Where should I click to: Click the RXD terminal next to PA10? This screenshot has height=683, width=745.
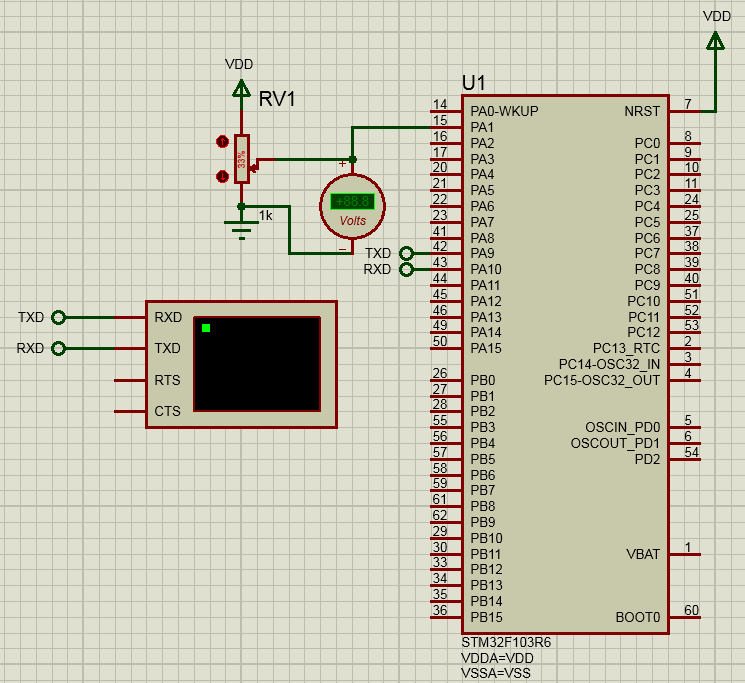[x=406, y=269]
